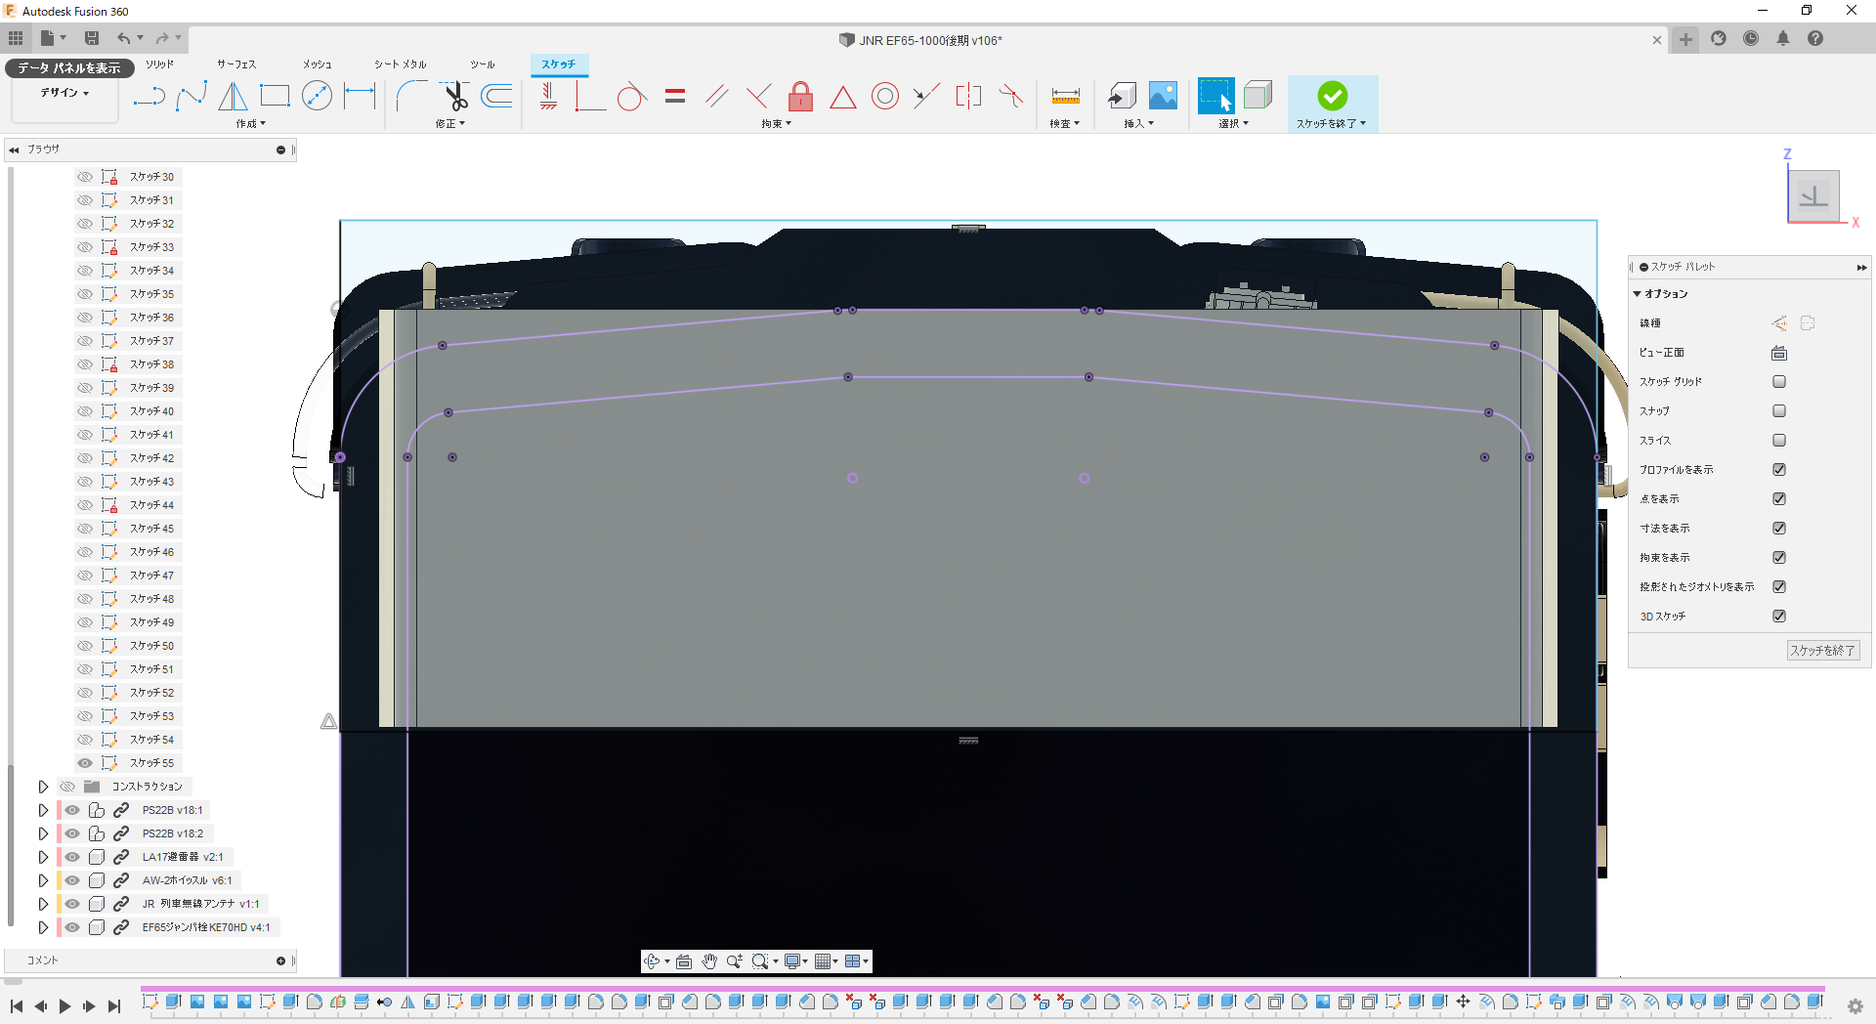Image resolution: width=1876 pixels, height=1024 pixels.
Task: Activate the Select tool
Action: tap(1216, 96)
